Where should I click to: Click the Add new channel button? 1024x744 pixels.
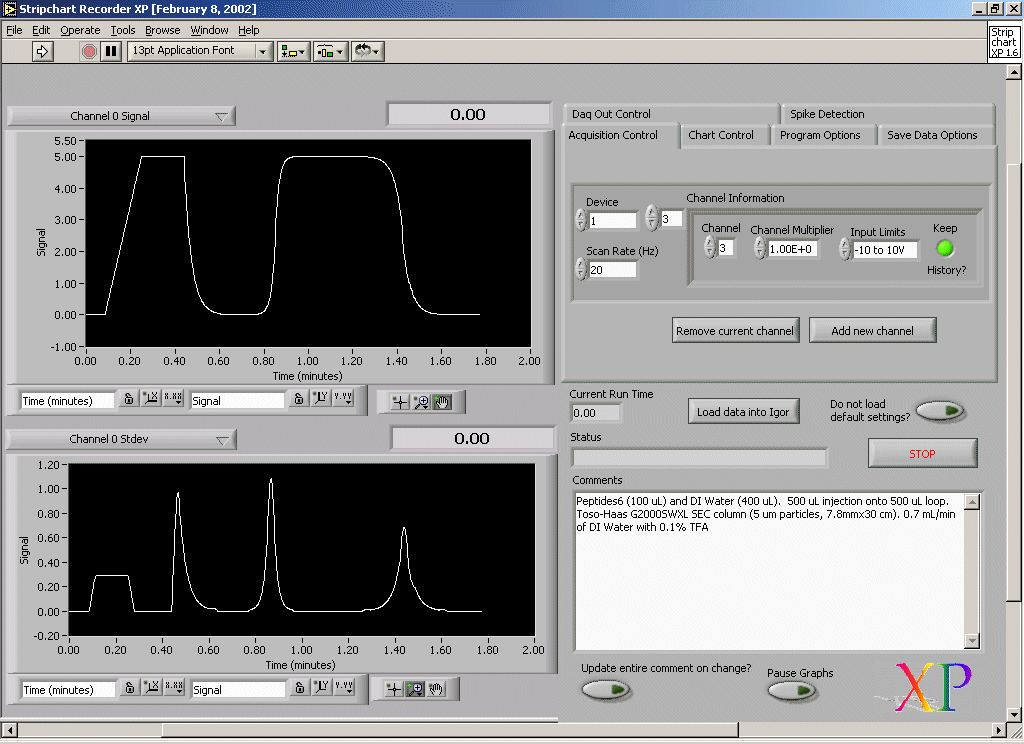pos(872,331)
